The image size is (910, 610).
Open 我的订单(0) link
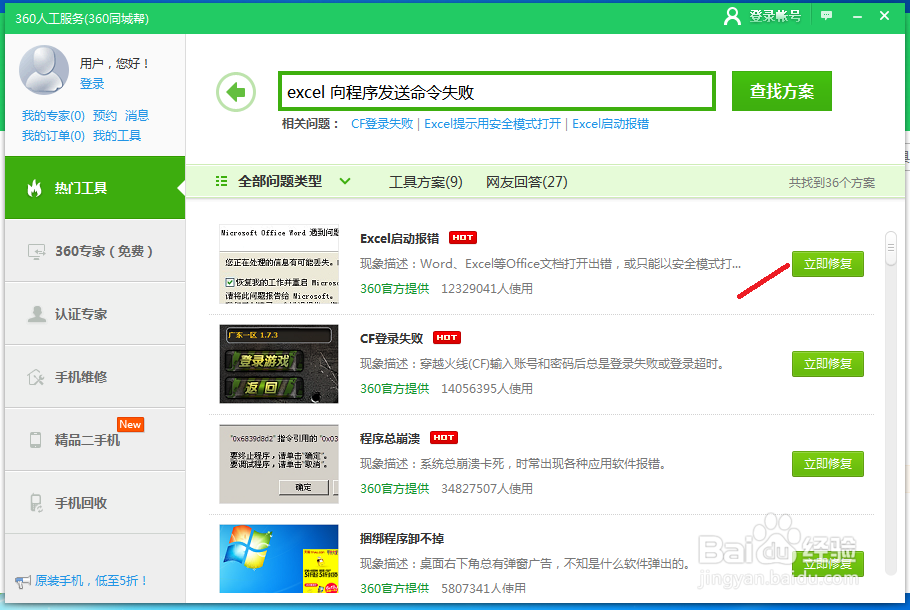pos(53,136)
